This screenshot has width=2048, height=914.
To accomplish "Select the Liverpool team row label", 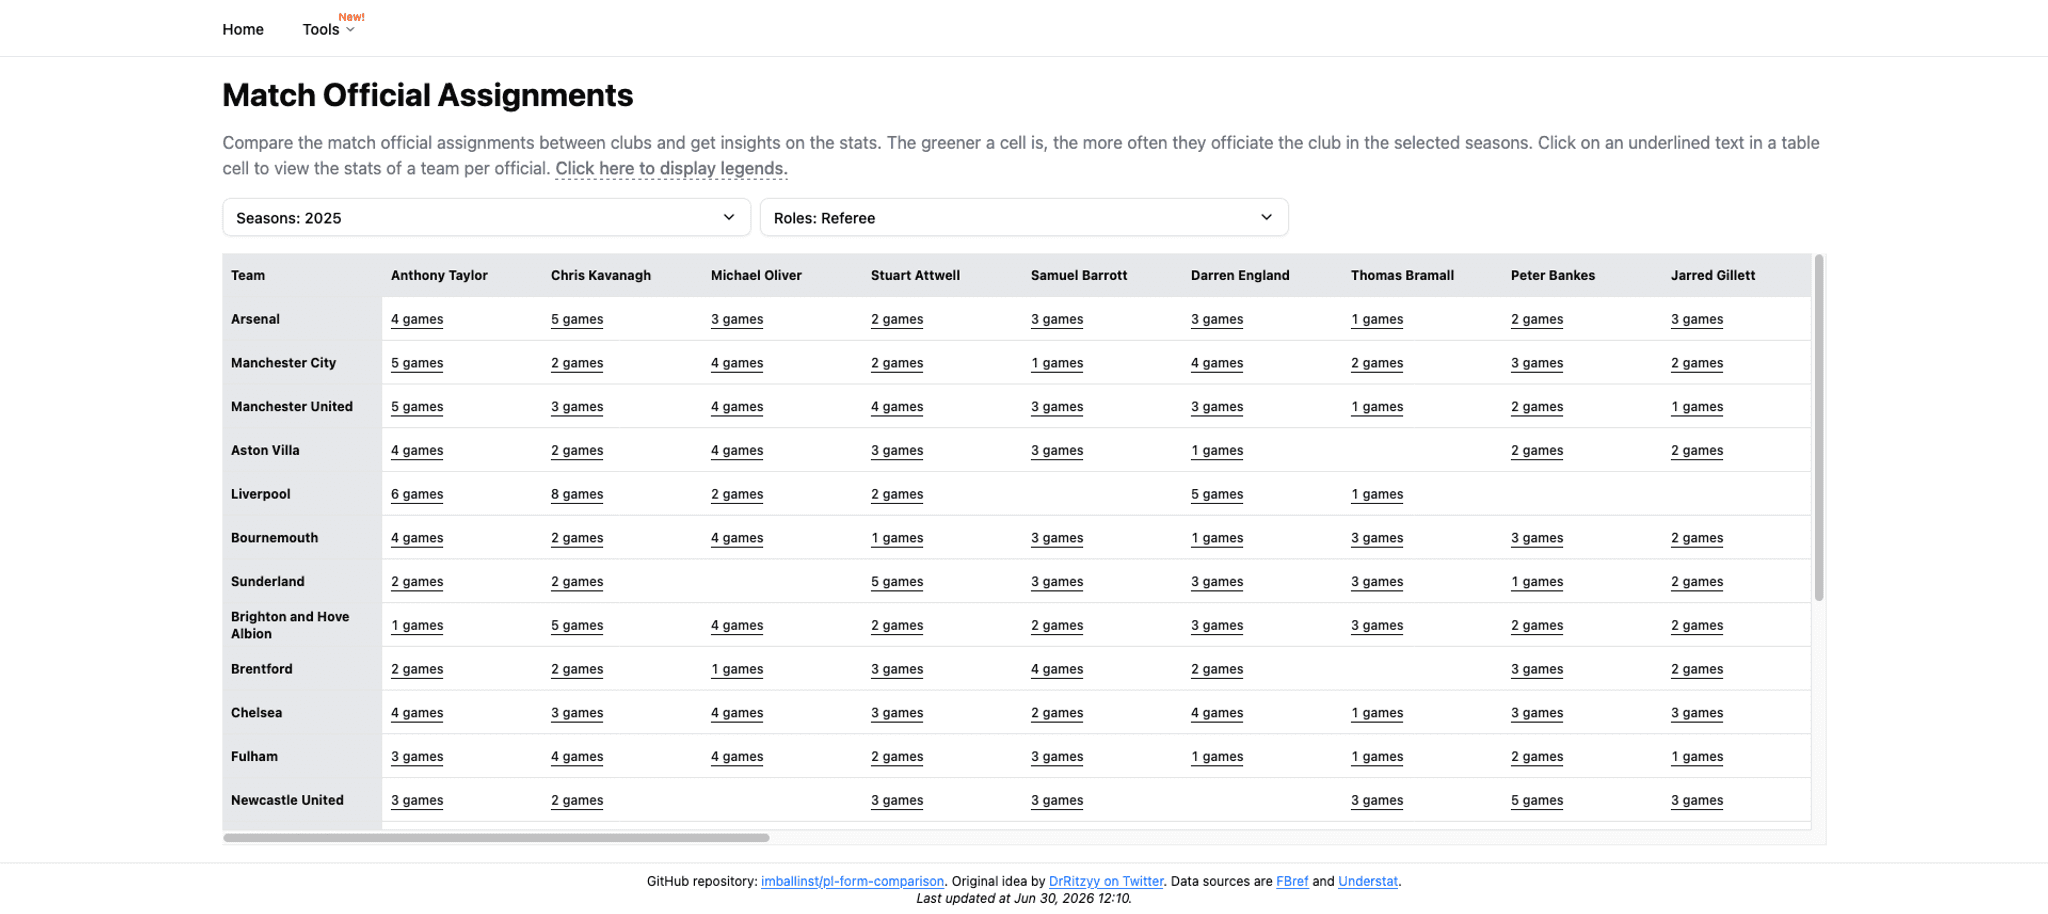I will (x=261, y=494).
